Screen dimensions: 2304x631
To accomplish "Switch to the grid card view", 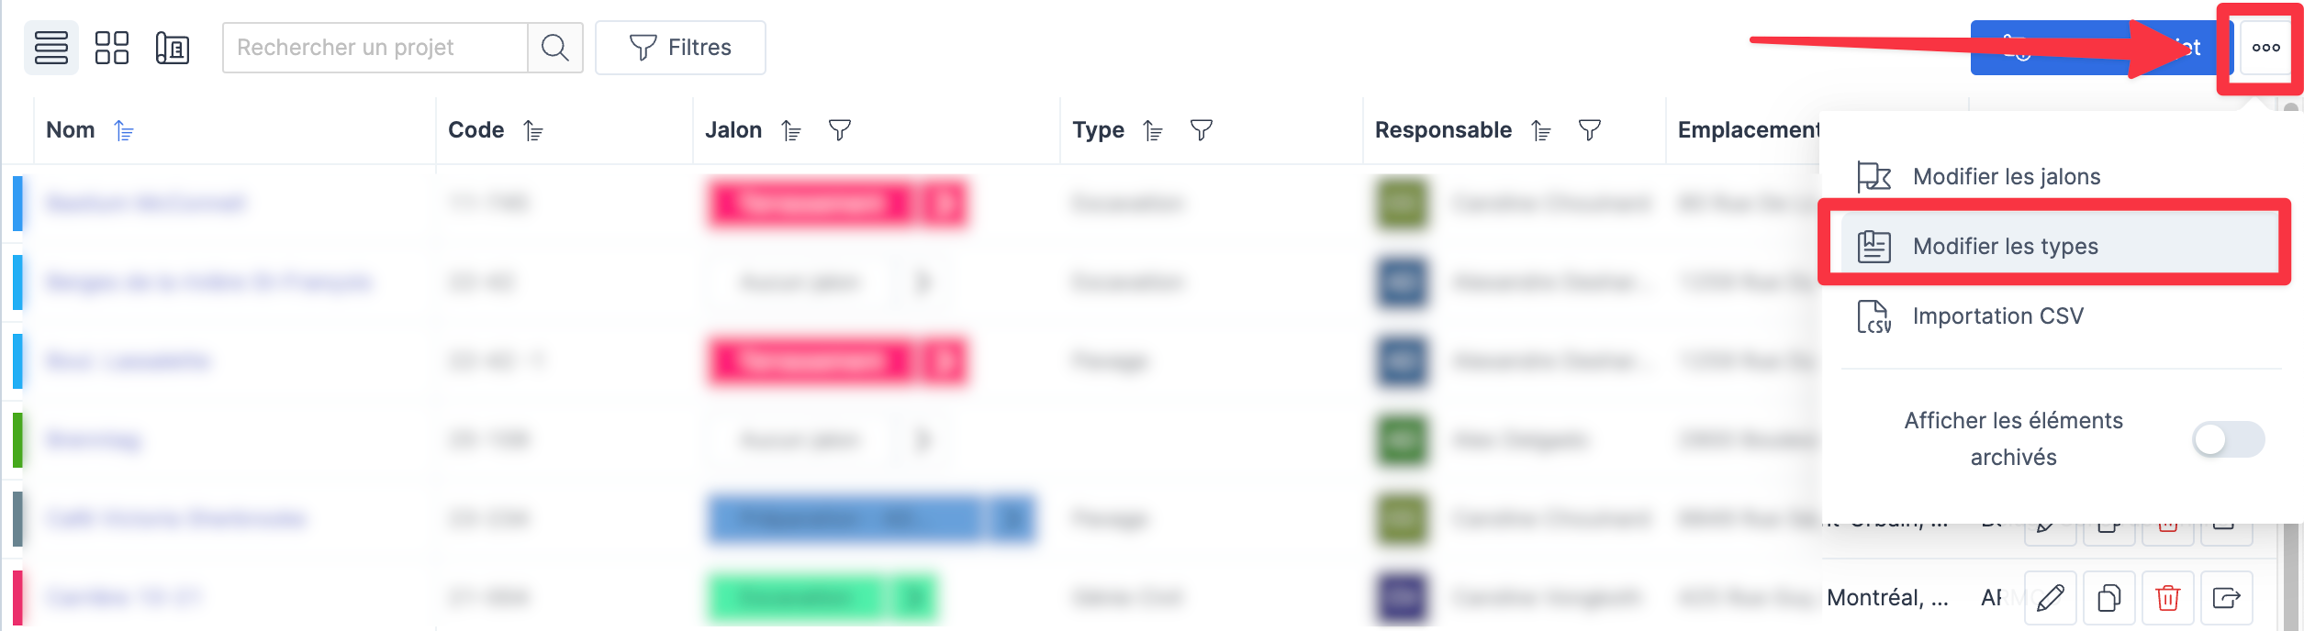I will (112, 47).
